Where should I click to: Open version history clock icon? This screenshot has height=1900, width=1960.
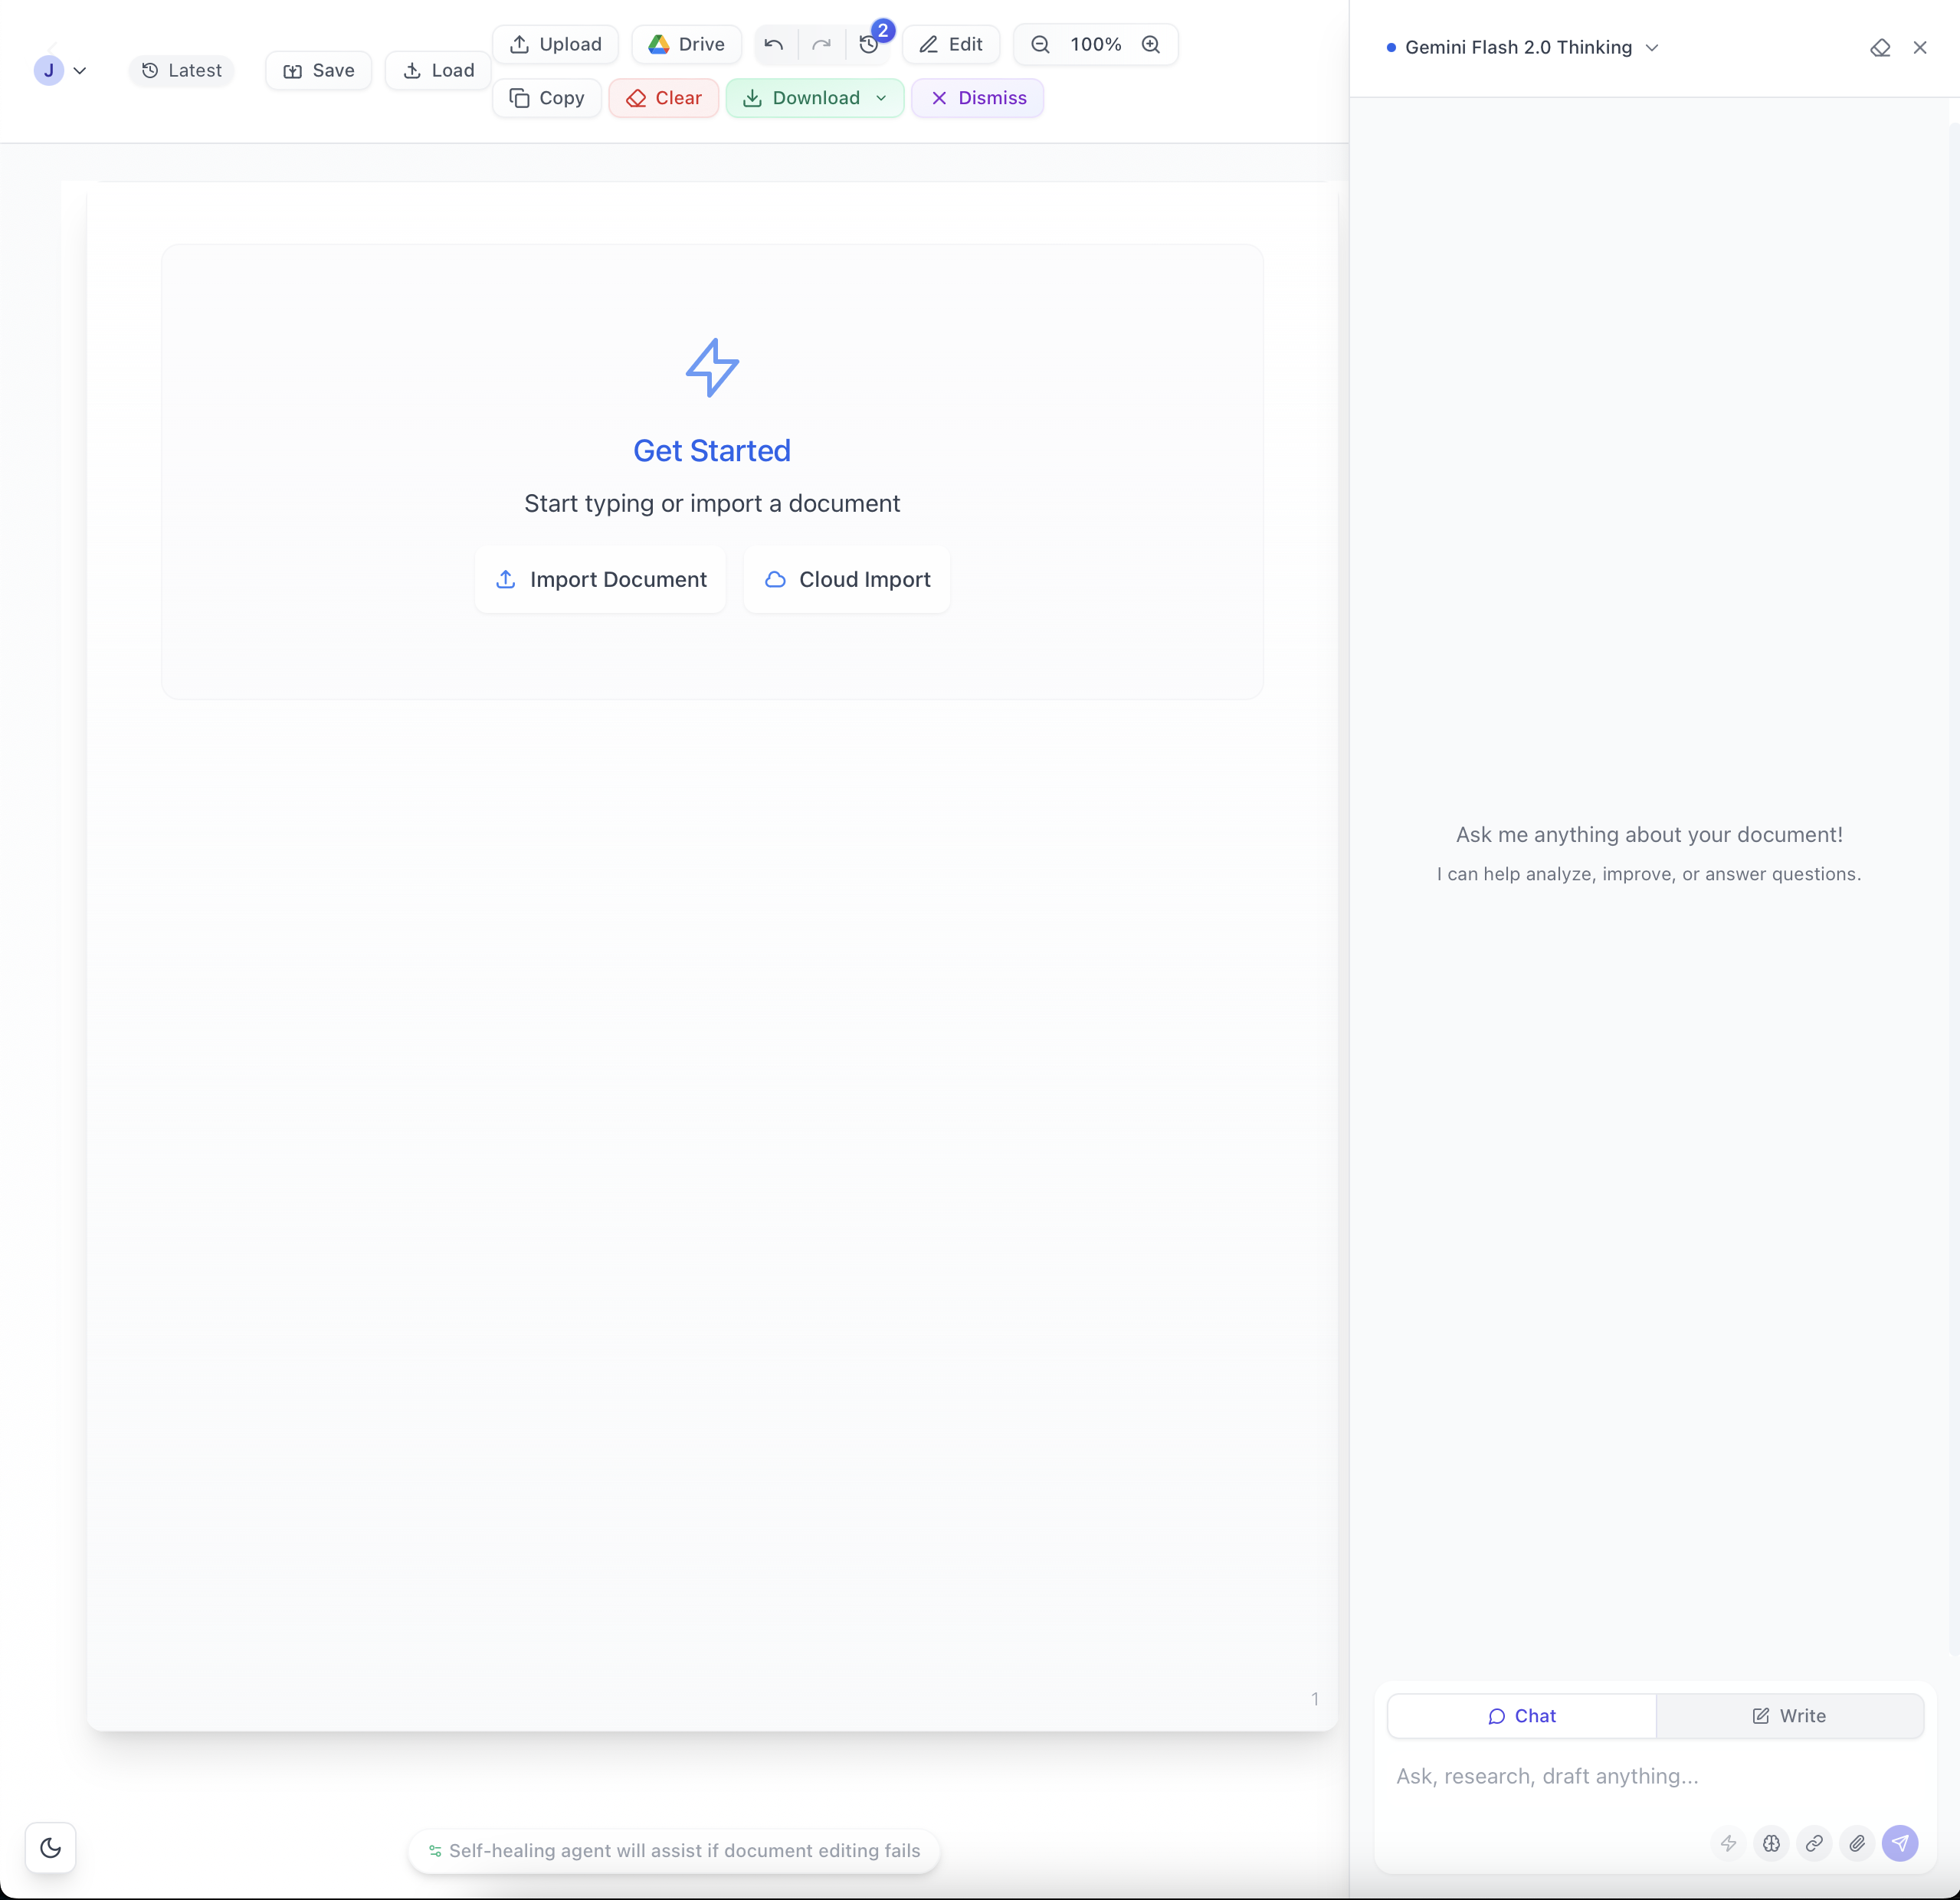pos(868,45)
